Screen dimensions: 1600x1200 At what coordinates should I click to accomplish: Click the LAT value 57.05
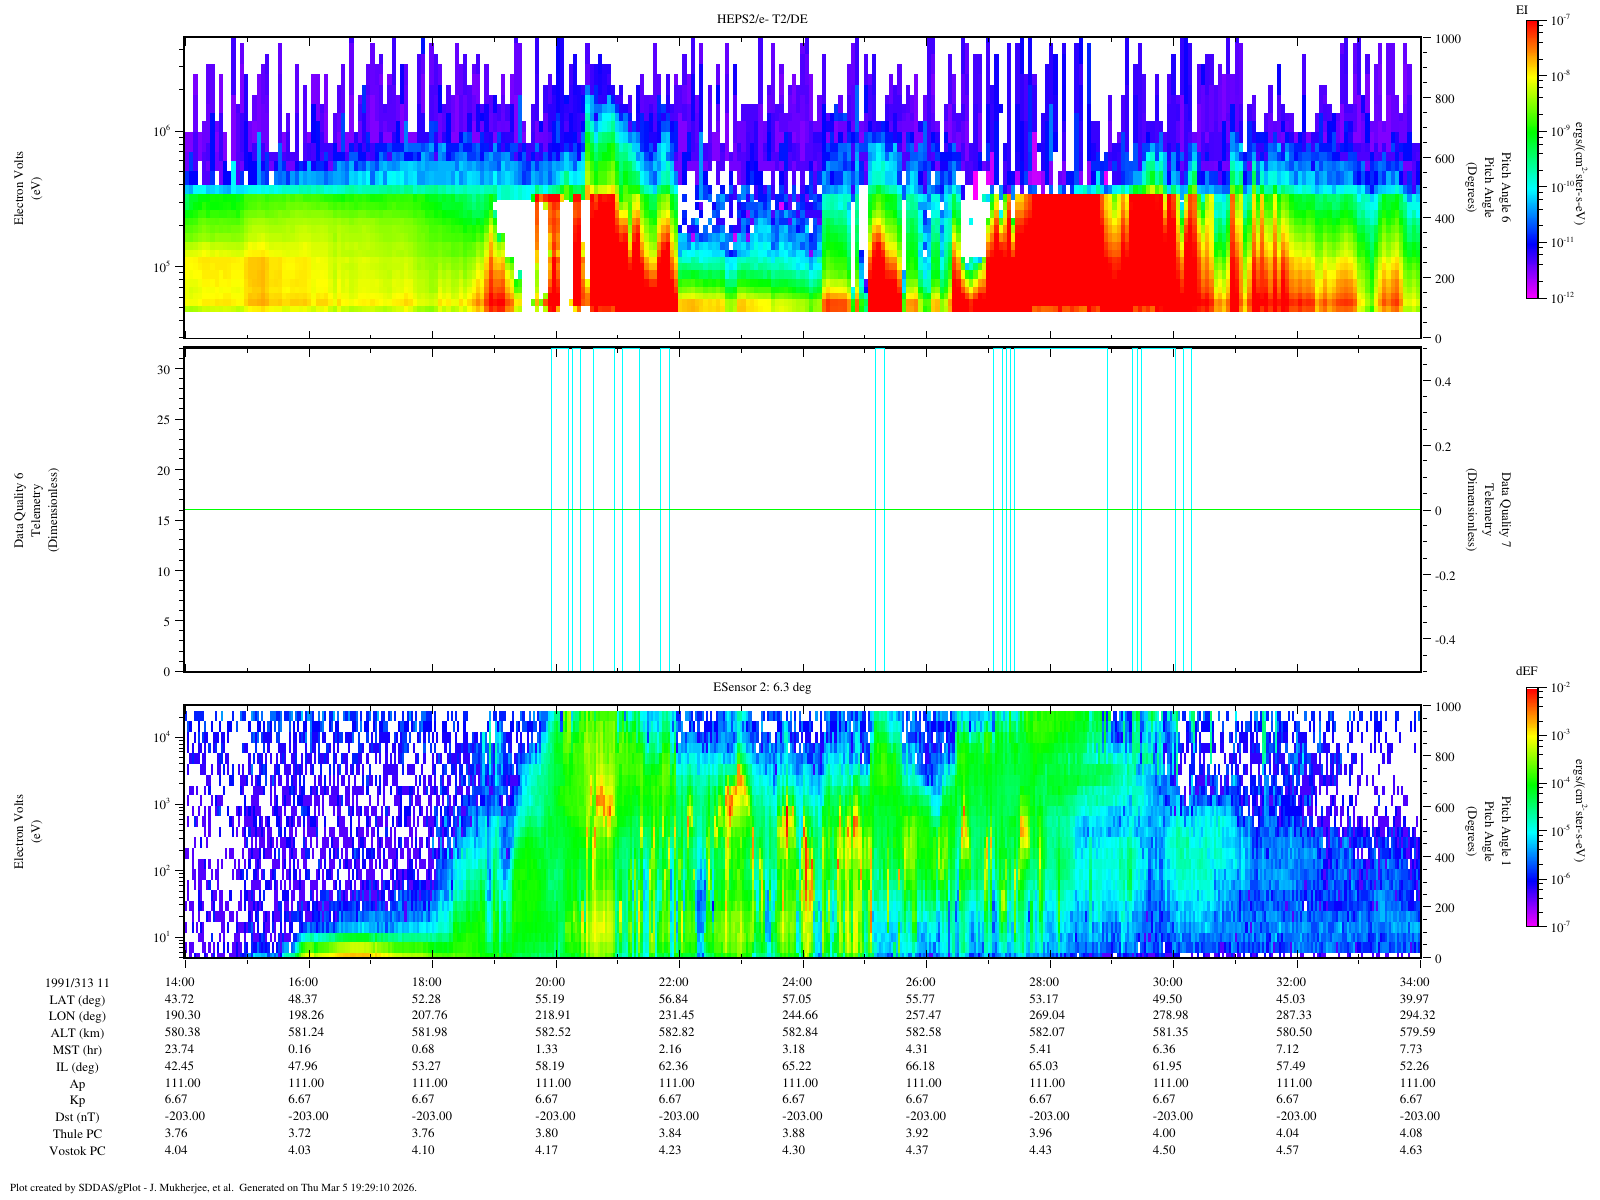[797, 999]
